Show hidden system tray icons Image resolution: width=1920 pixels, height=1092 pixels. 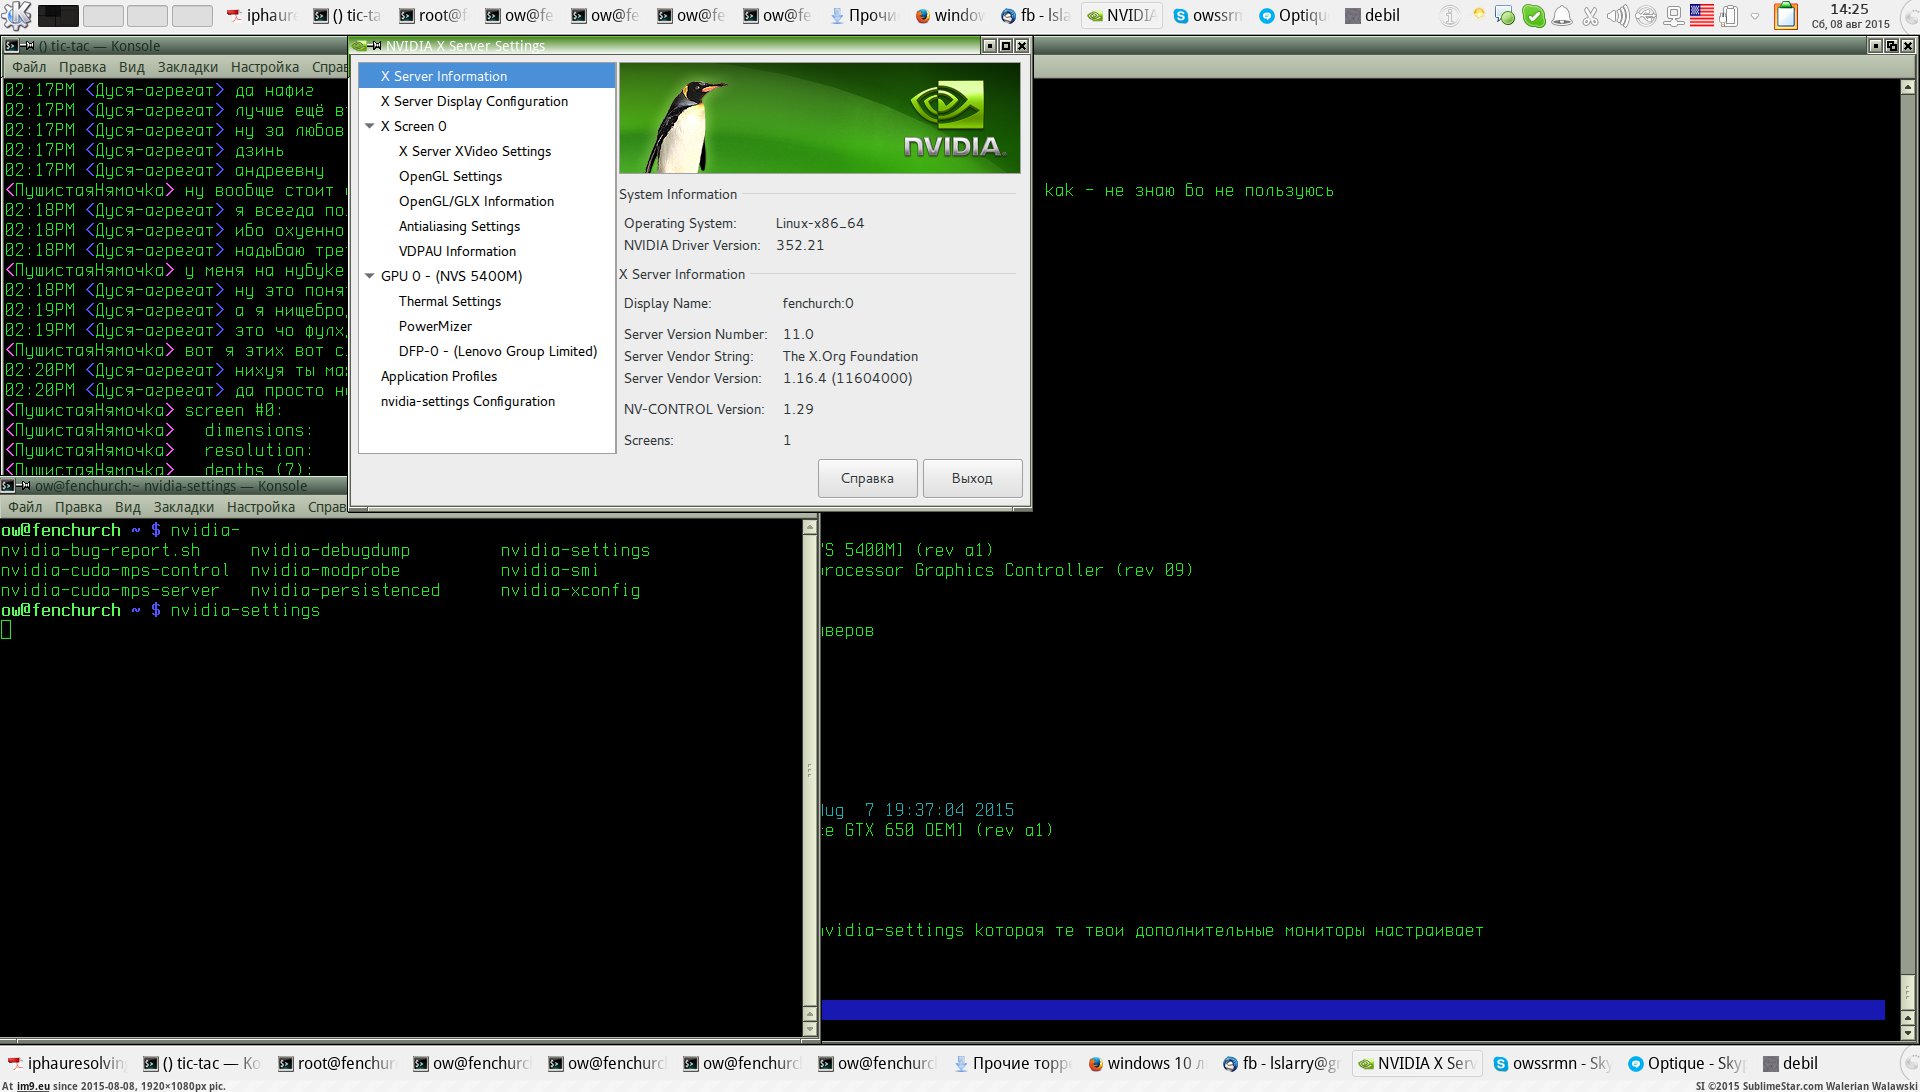1755,16
